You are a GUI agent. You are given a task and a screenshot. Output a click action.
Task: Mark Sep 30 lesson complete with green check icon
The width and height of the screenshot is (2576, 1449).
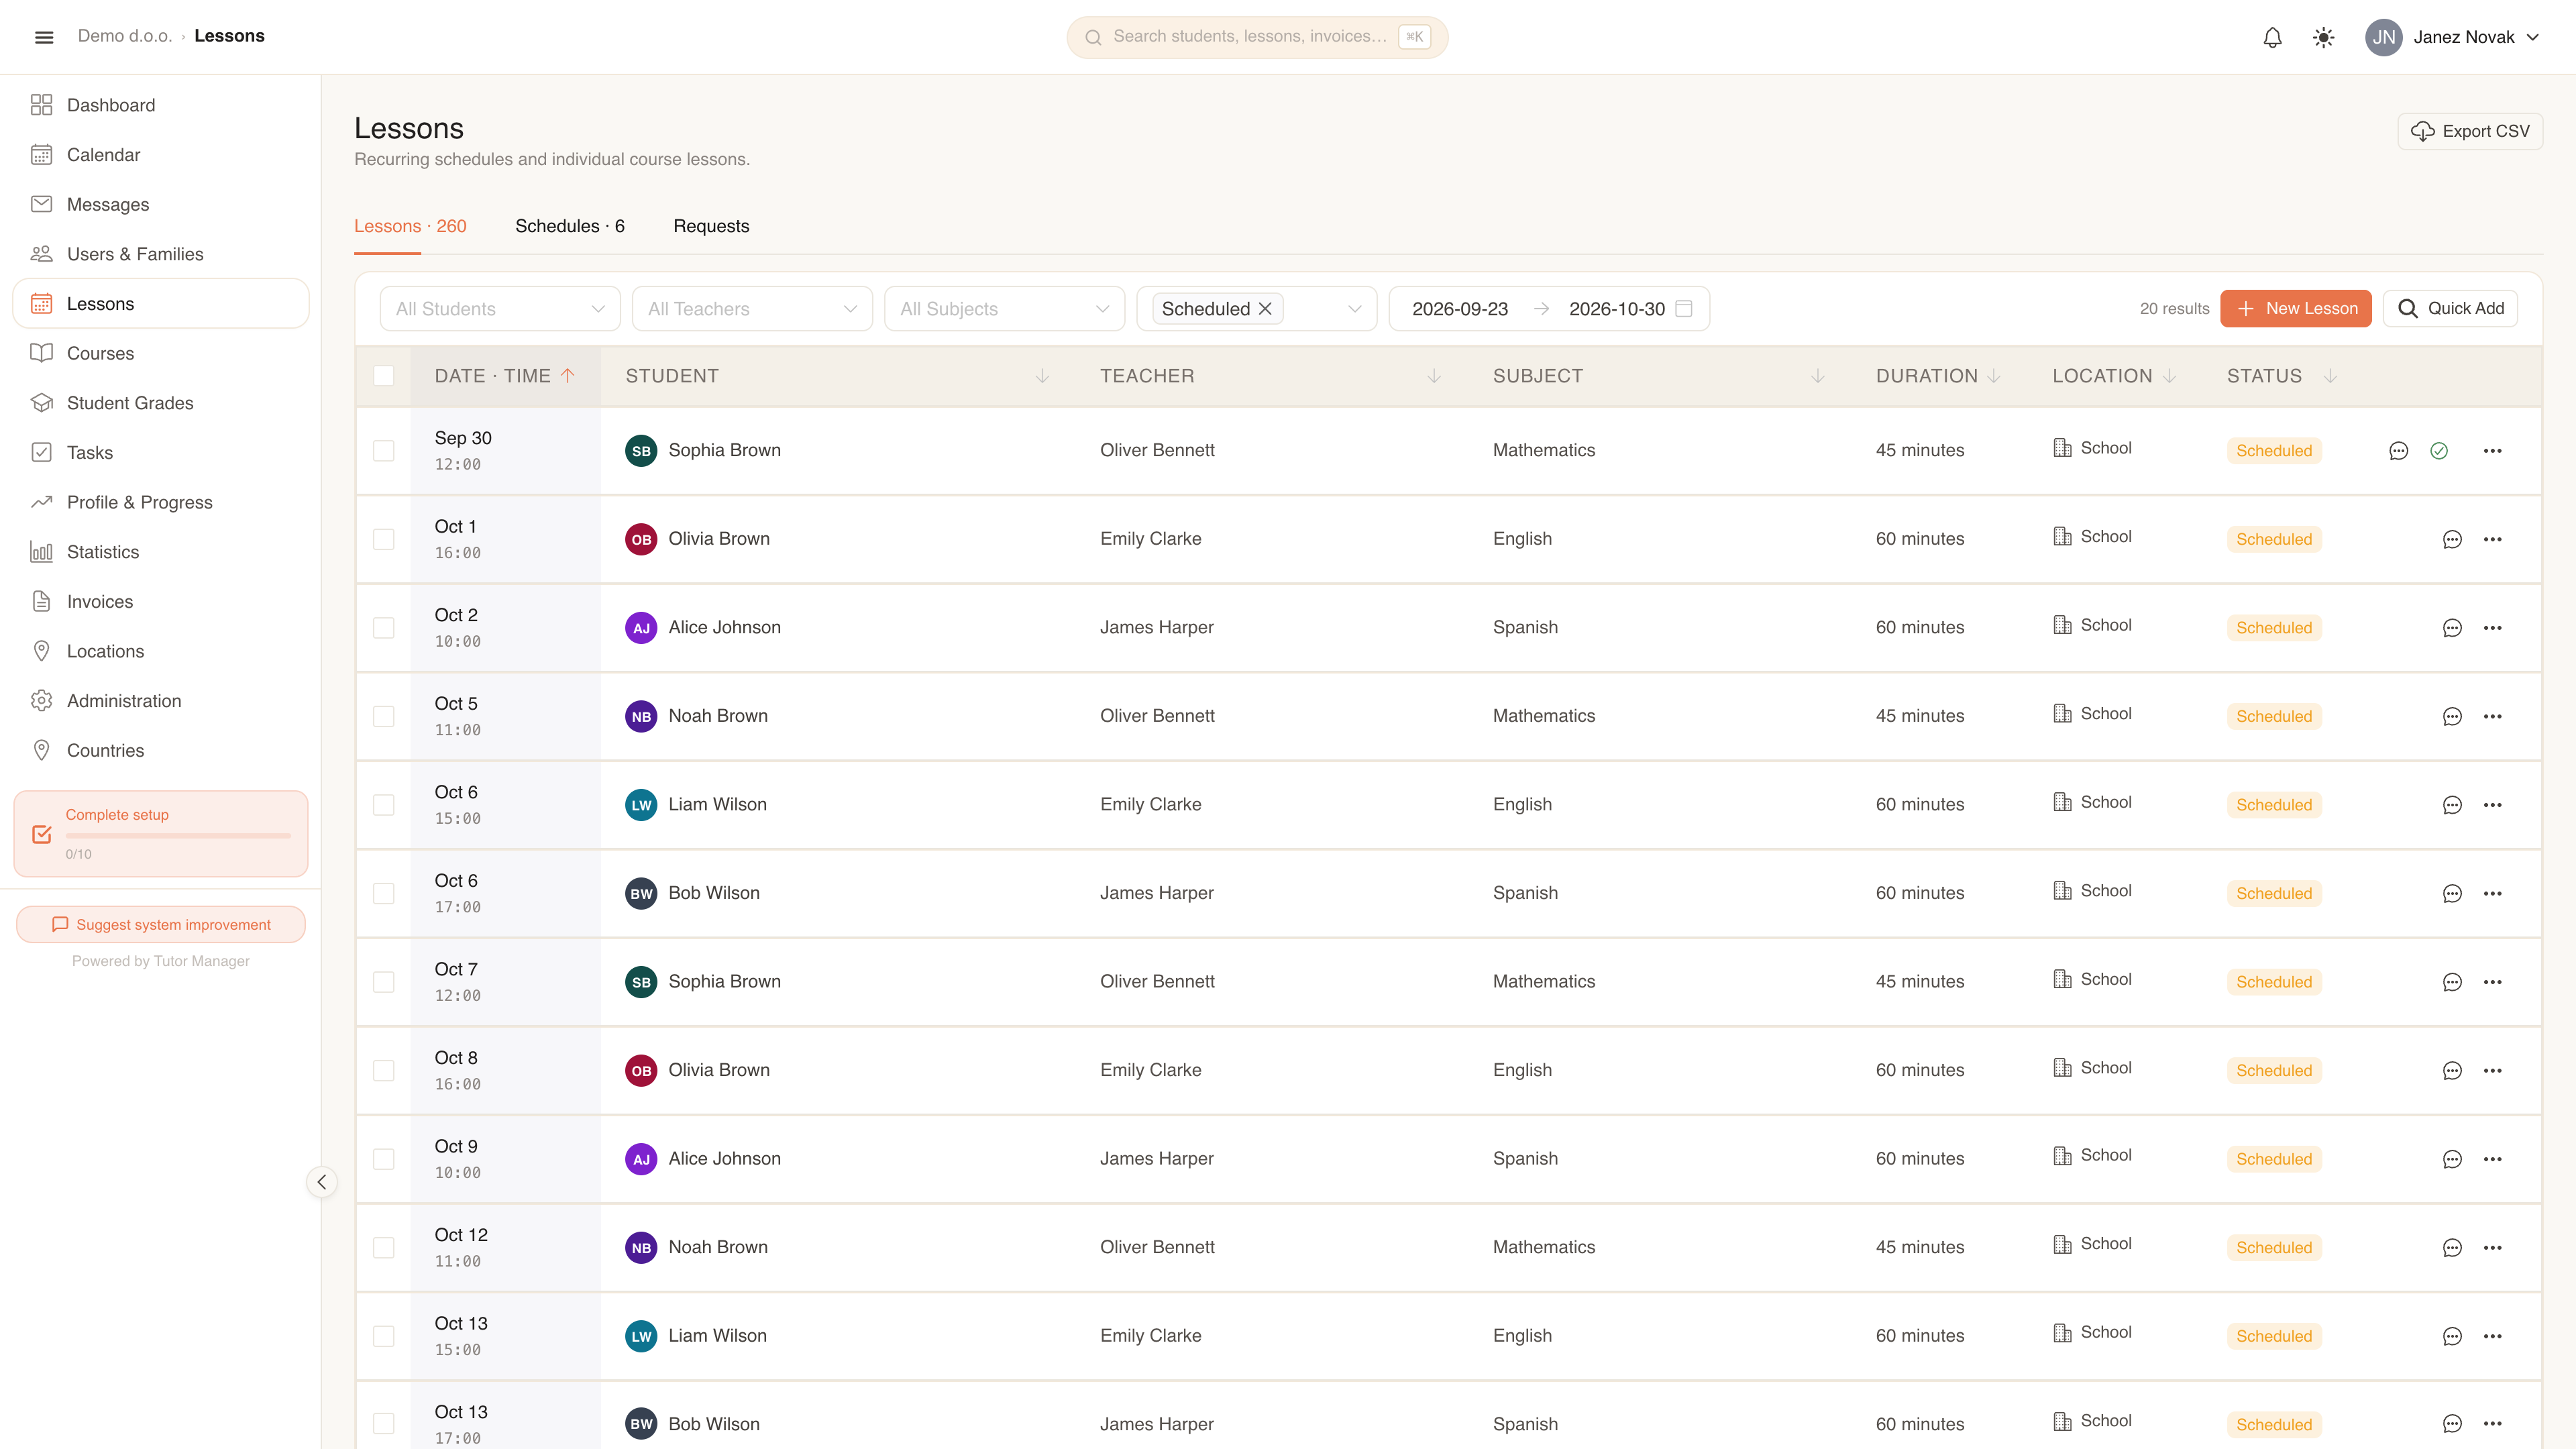[2439, 451]
